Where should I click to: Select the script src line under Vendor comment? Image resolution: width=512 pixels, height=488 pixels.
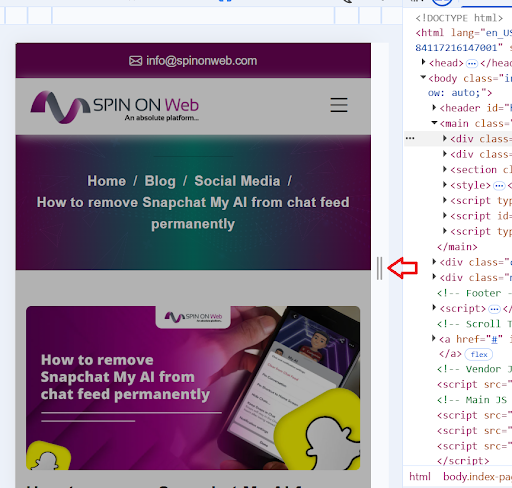click(x=474, y=384)
